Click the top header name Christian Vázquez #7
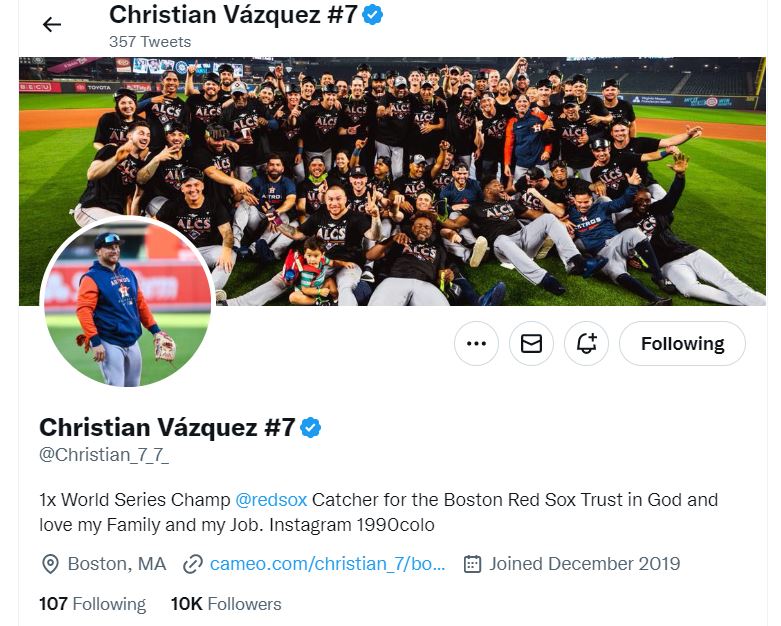Viewport: 781px width, 626px height. (232, 15)
